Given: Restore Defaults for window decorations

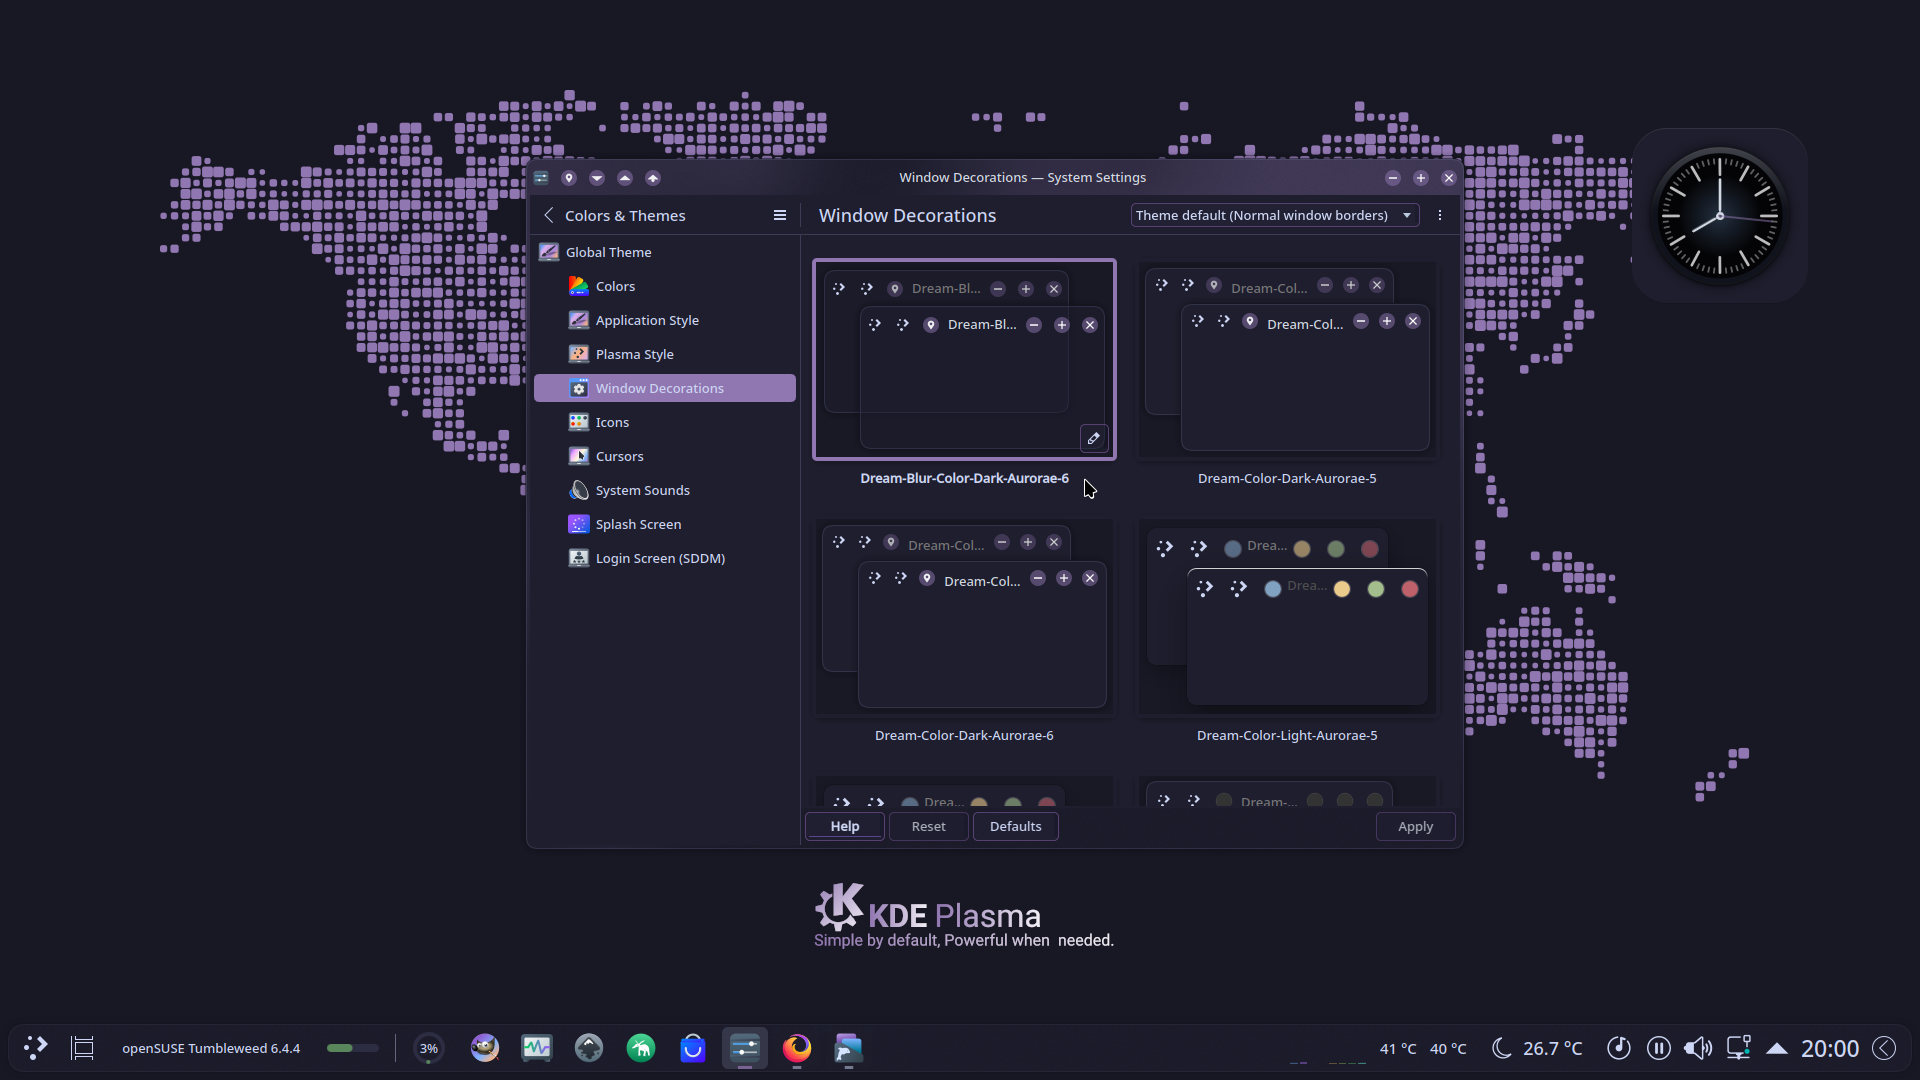Looking at the screenshot, I should coord(1014,826).
